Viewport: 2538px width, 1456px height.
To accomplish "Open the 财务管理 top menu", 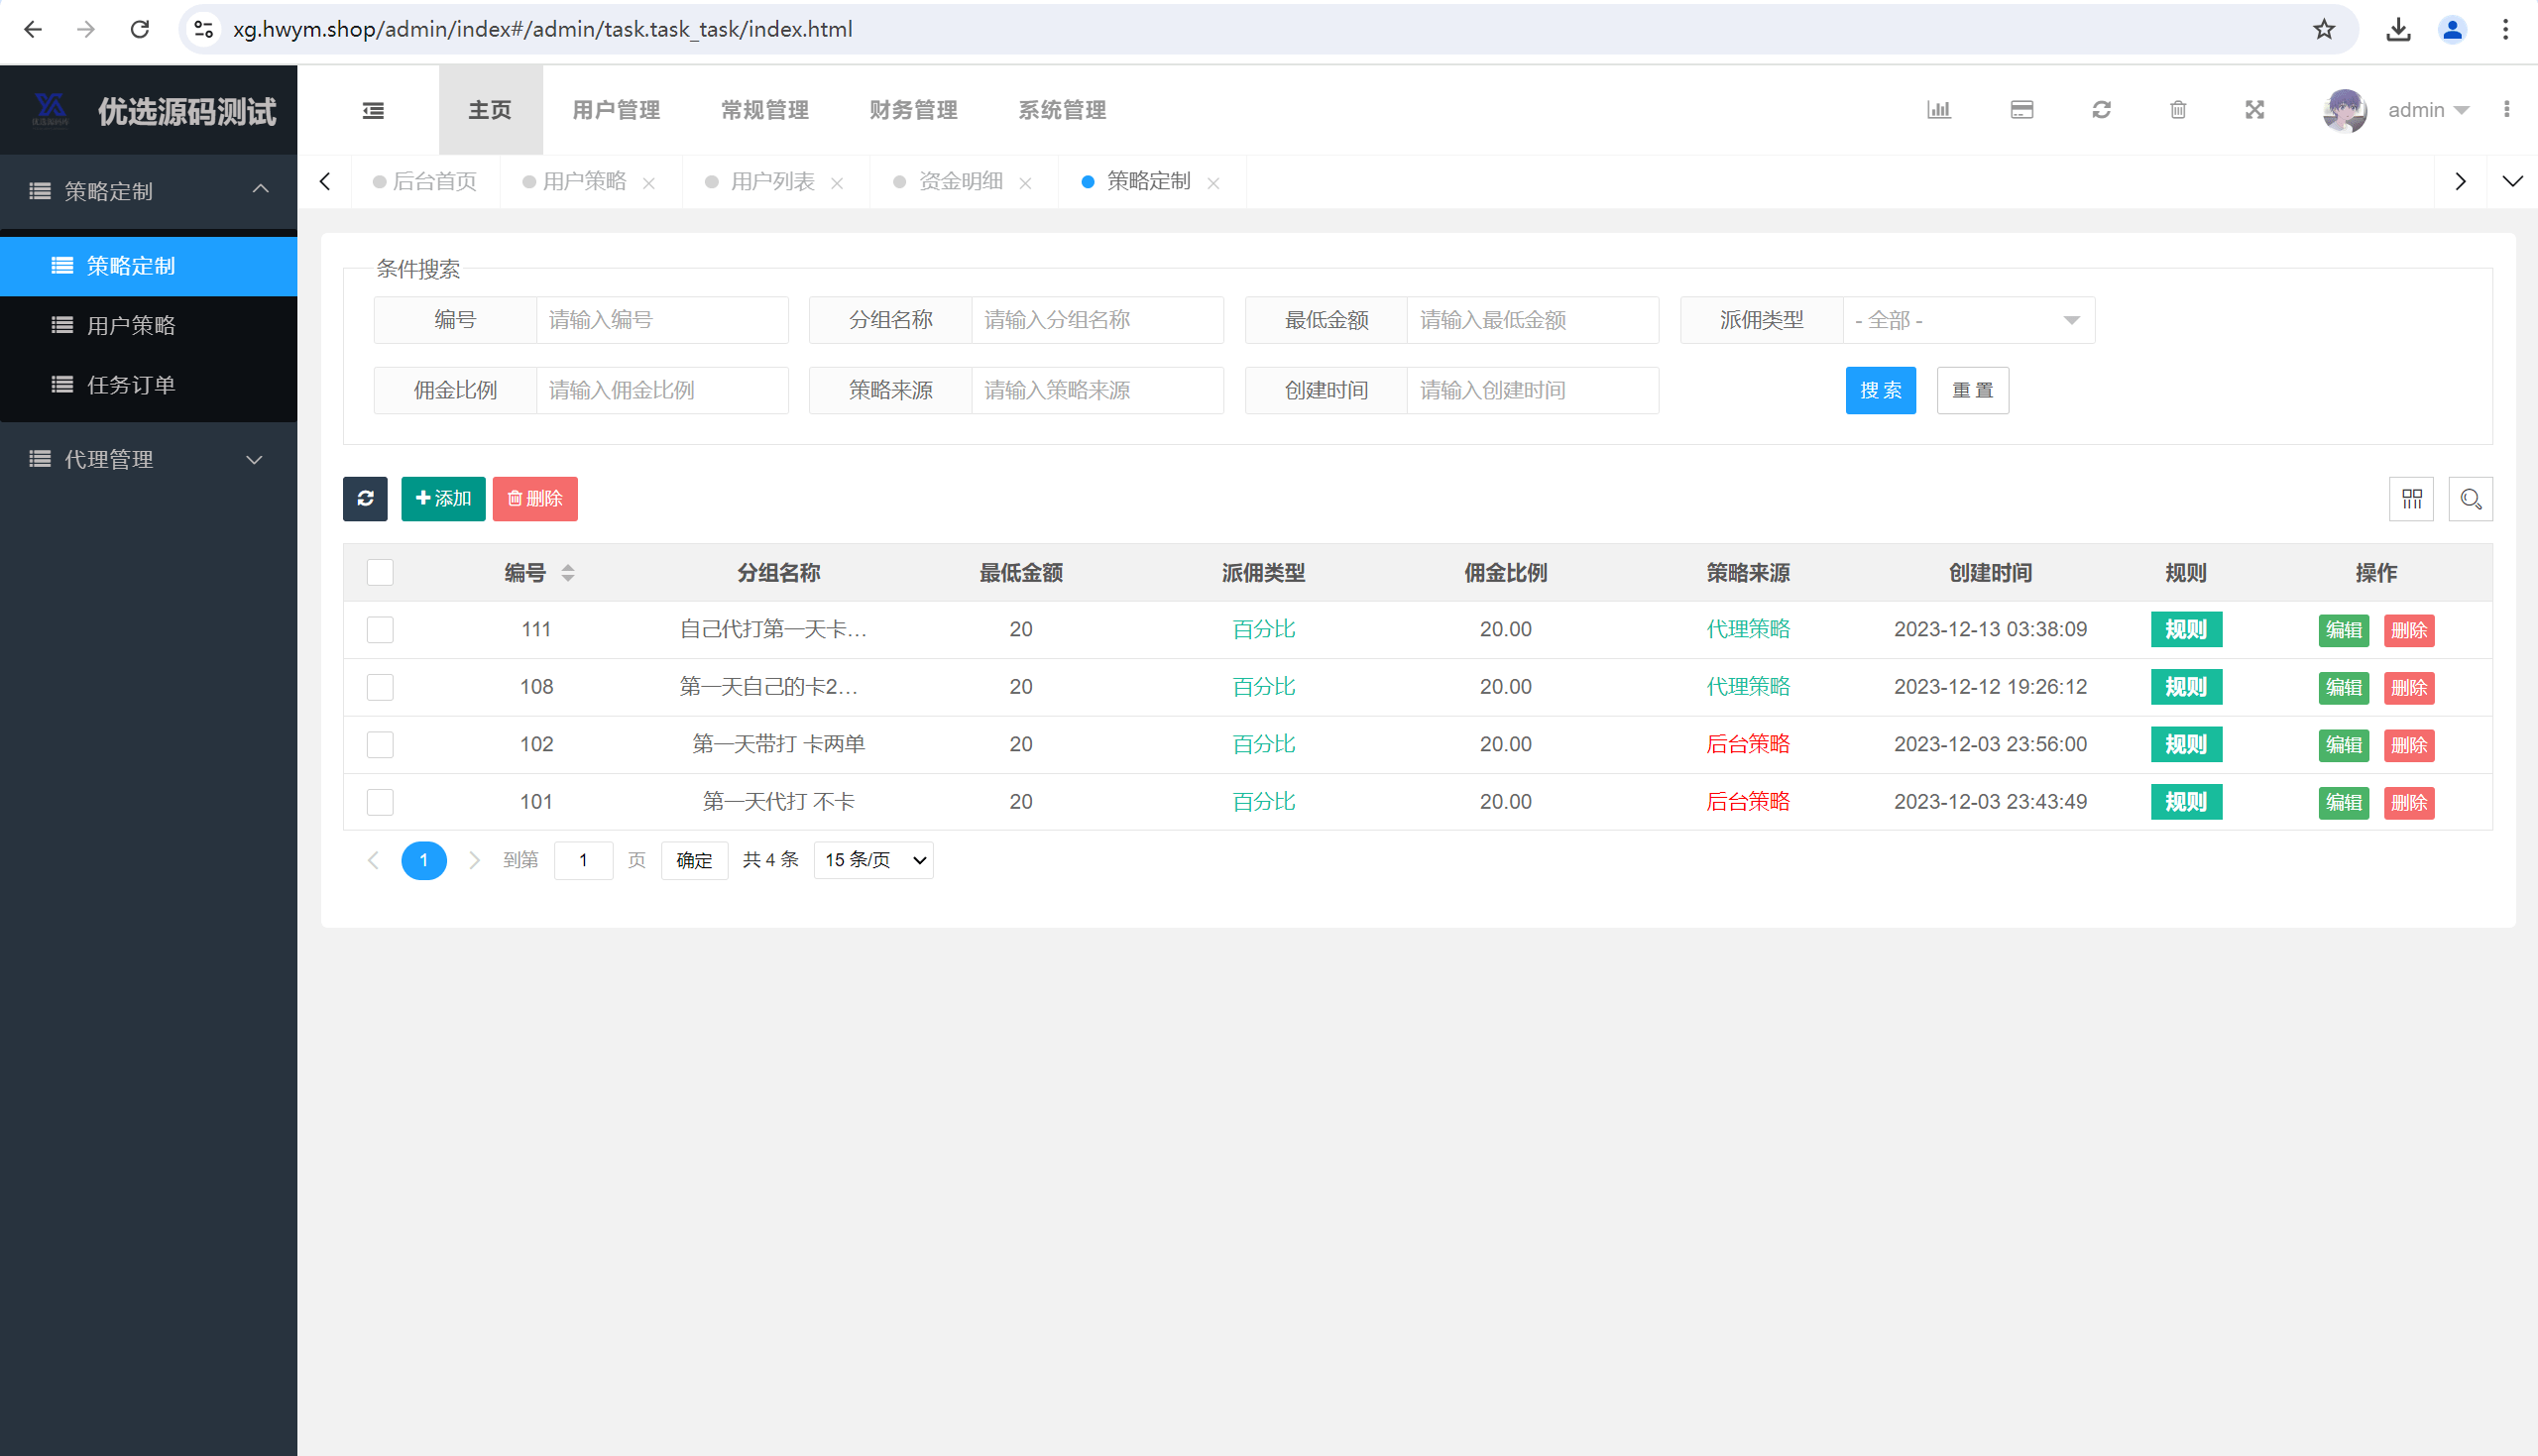I will pos(912,110).
